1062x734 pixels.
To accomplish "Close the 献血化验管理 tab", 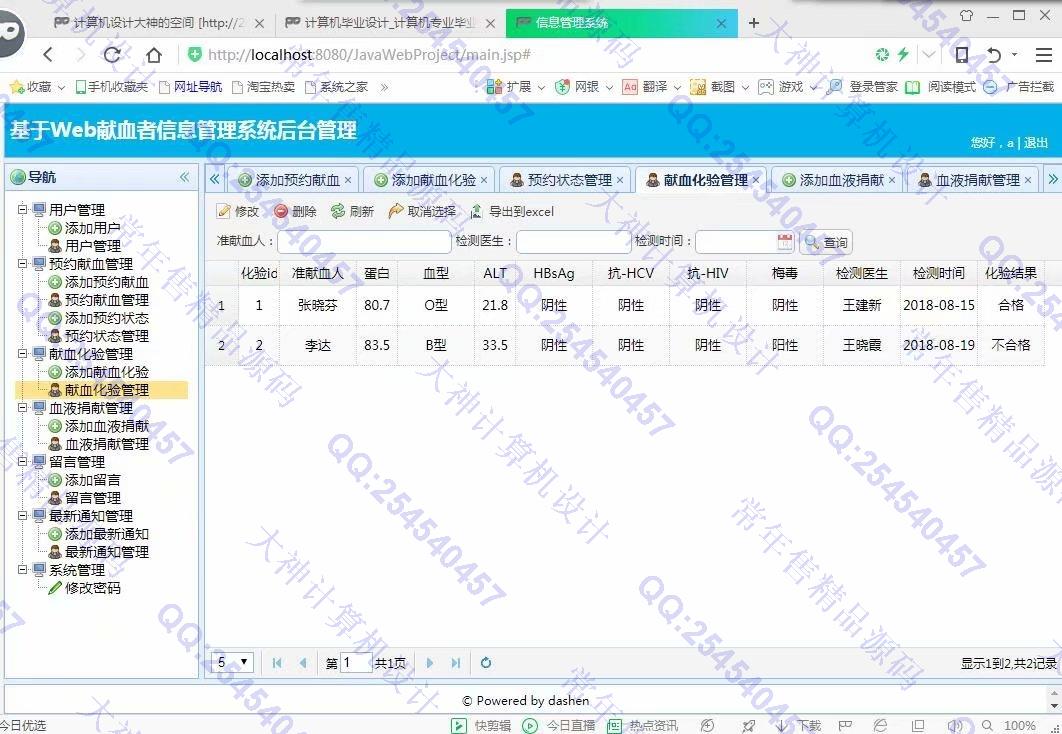I will click(756, 180).
